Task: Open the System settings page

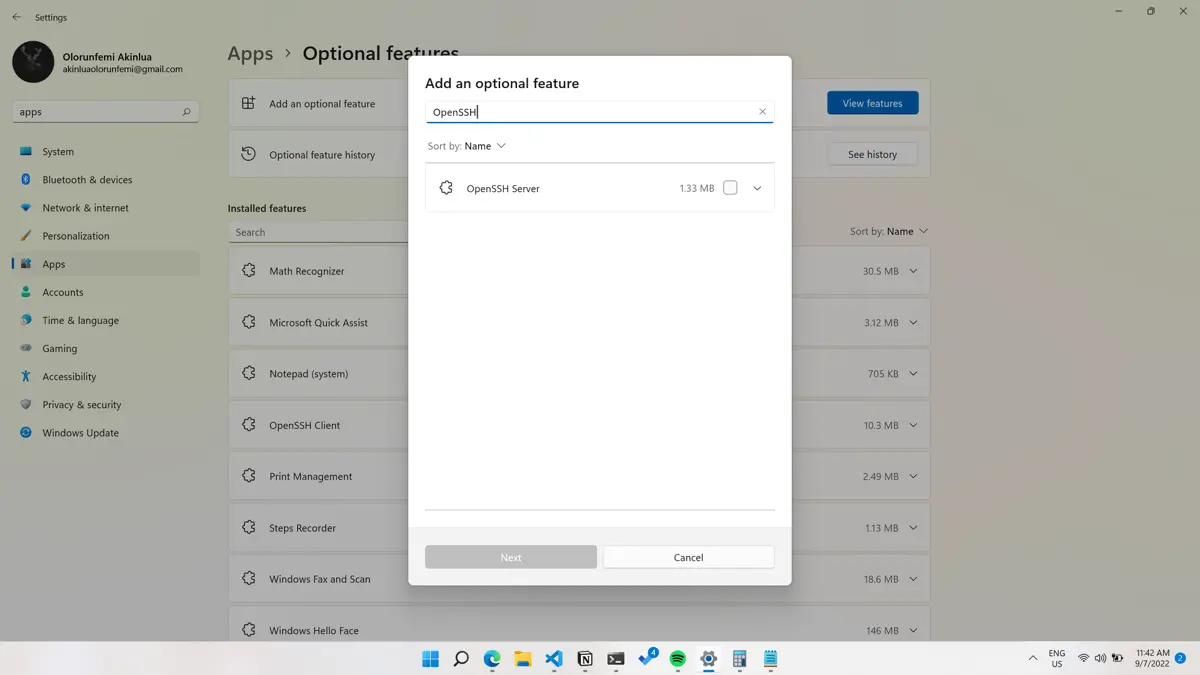Action: coord(106,152)
